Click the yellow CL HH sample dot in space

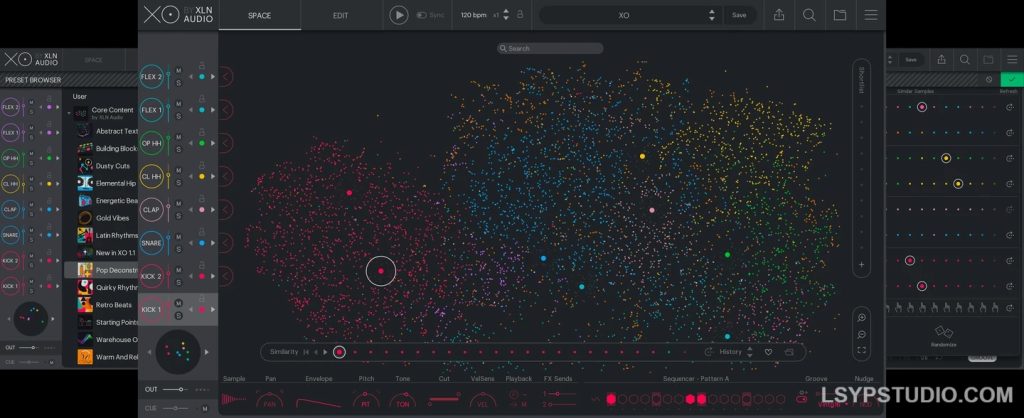642,156
